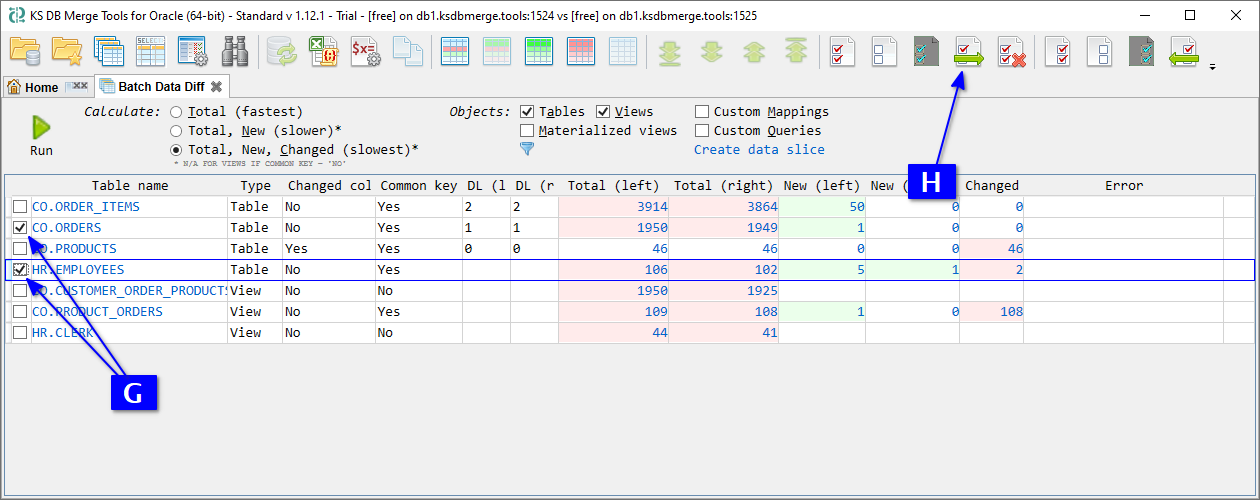The image size is (1260, 500).
Task: Close the Batch Data Diff tab
Action: (x=216, y=87)
